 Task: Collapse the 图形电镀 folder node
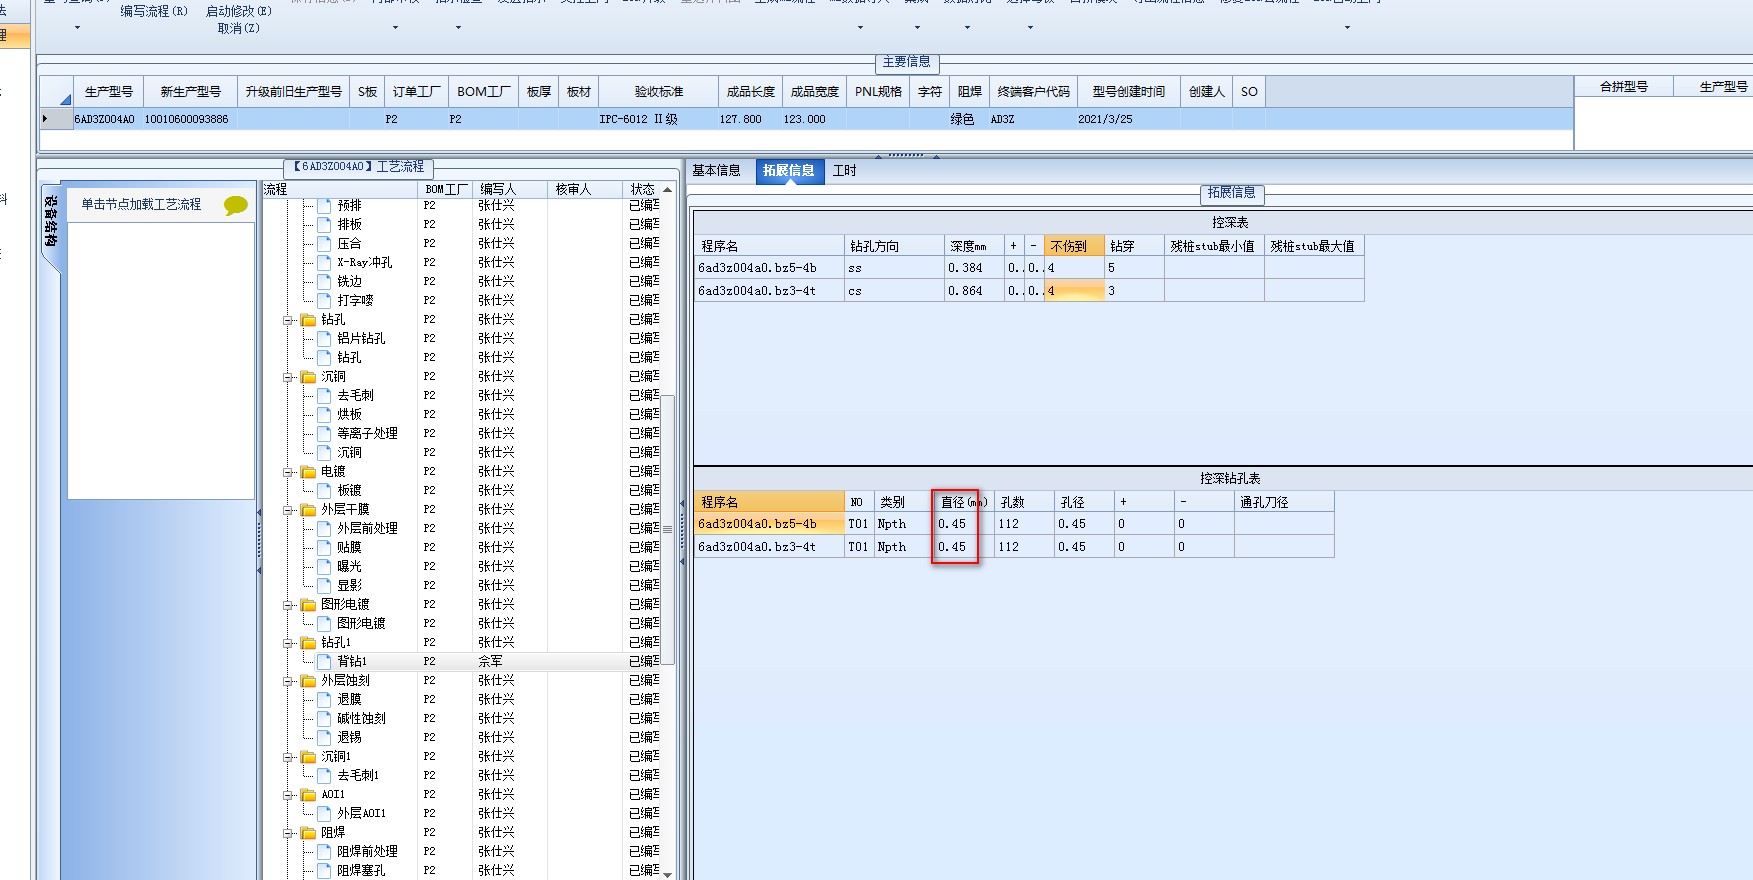289,605
